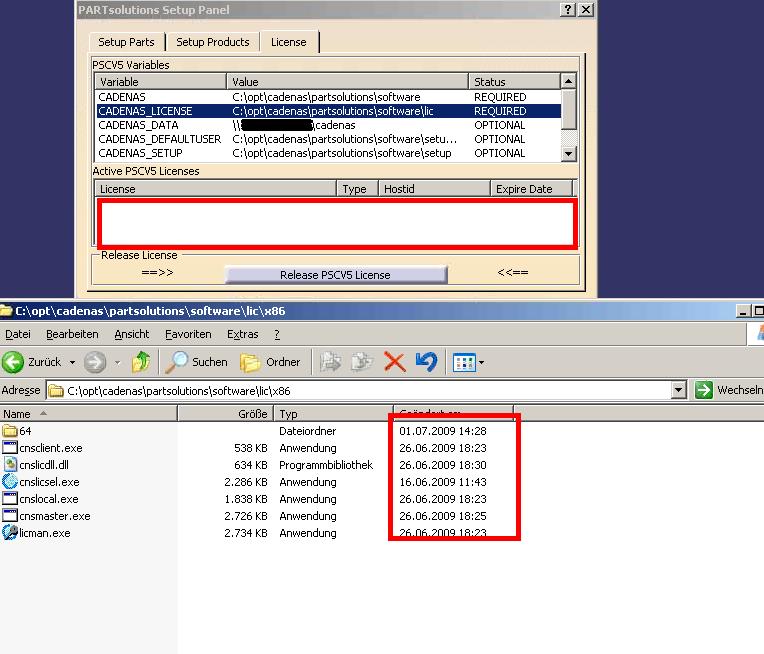Expand the address bar dropdown
The height and width of the screenshot is (654, 764).
(679, 390)
